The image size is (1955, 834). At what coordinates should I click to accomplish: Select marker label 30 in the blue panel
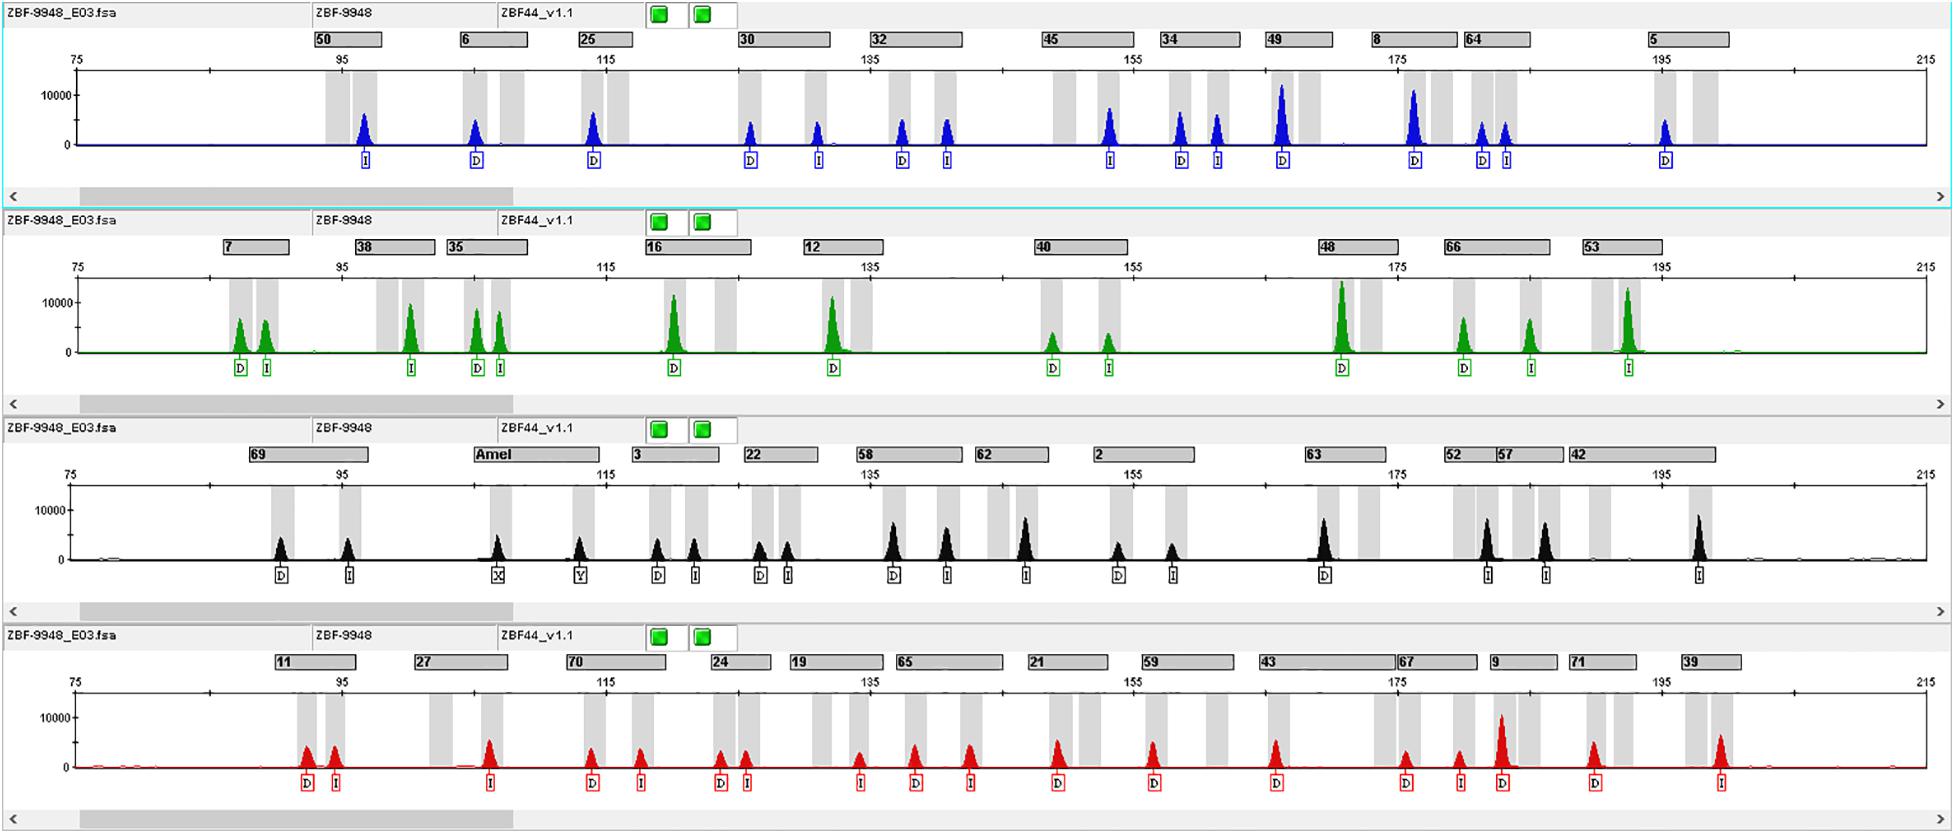click(x=784, y=40)
